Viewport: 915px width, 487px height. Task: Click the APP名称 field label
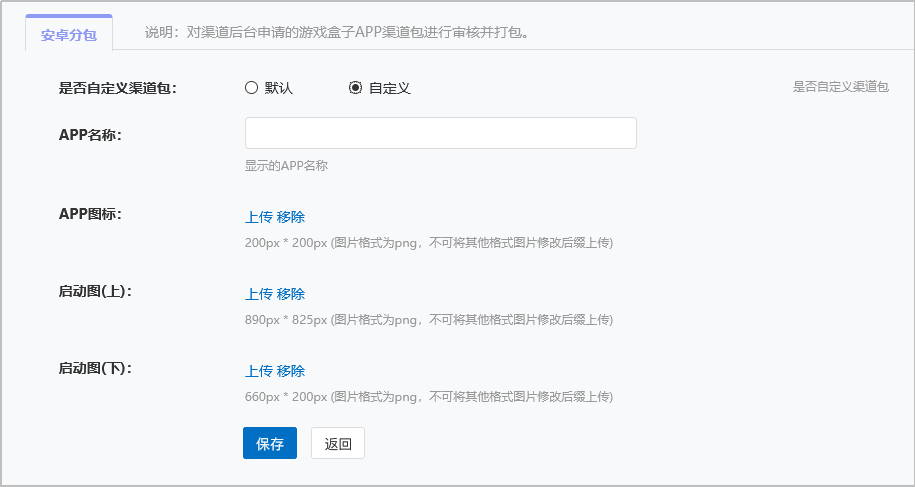coord(90,135)
